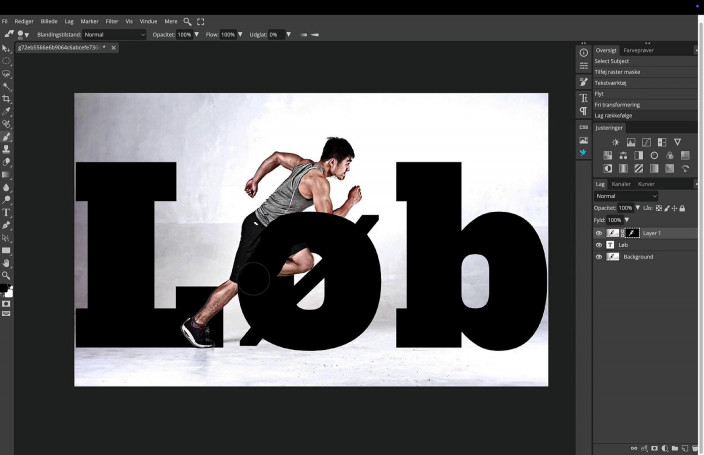Open the CSS side panel
This screenshot has height=455, width=704.
[584, 127]
